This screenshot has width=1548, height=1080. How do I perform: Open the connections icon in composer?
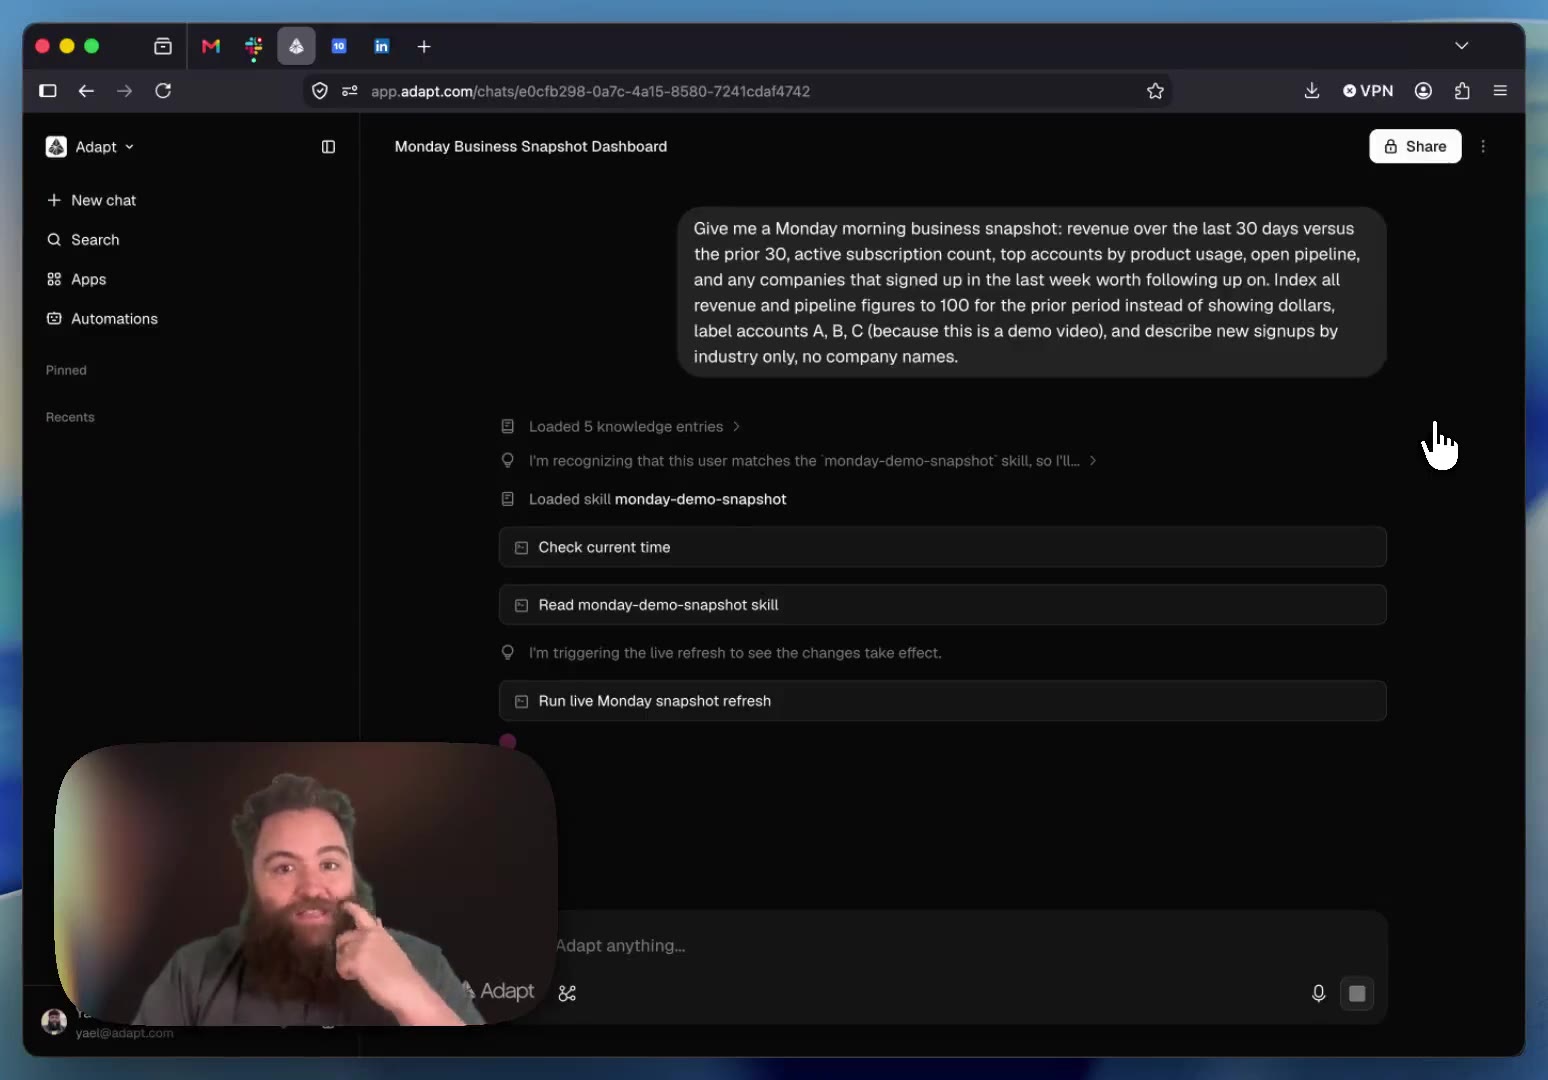[567, 993]
